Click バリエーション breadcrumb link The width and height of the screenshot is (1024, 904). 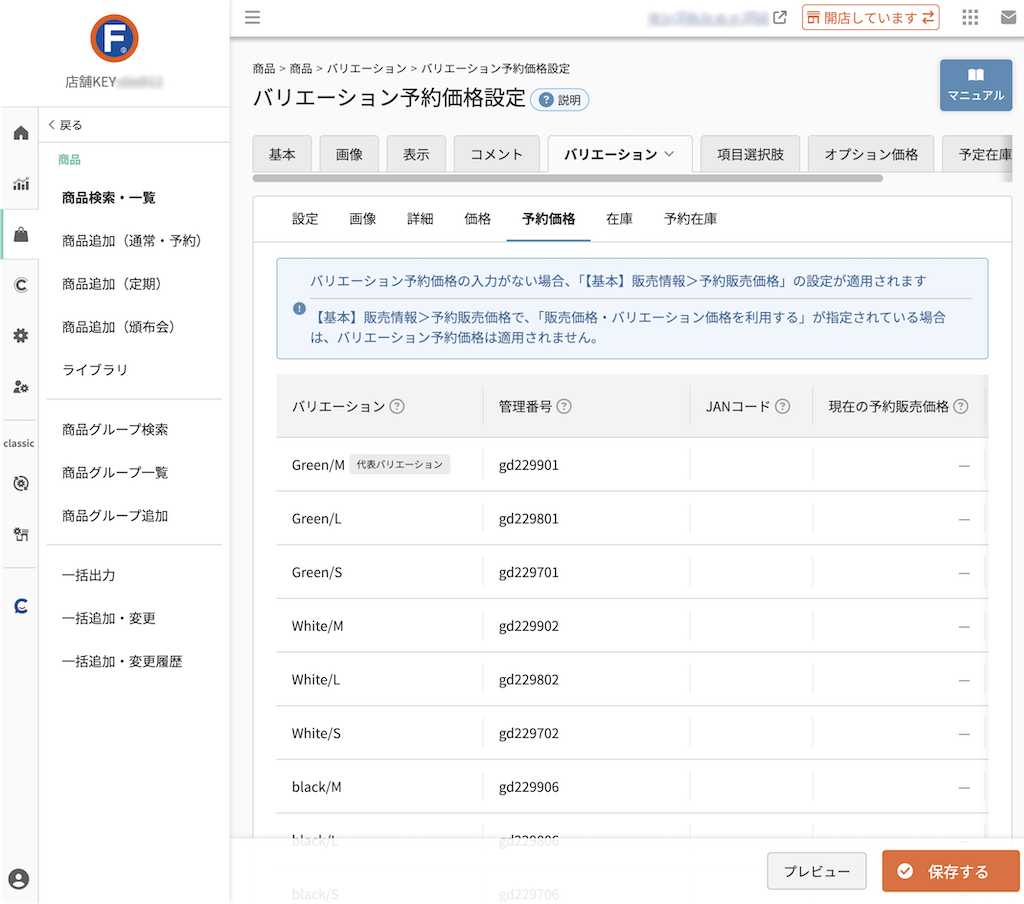click(366, 69)
